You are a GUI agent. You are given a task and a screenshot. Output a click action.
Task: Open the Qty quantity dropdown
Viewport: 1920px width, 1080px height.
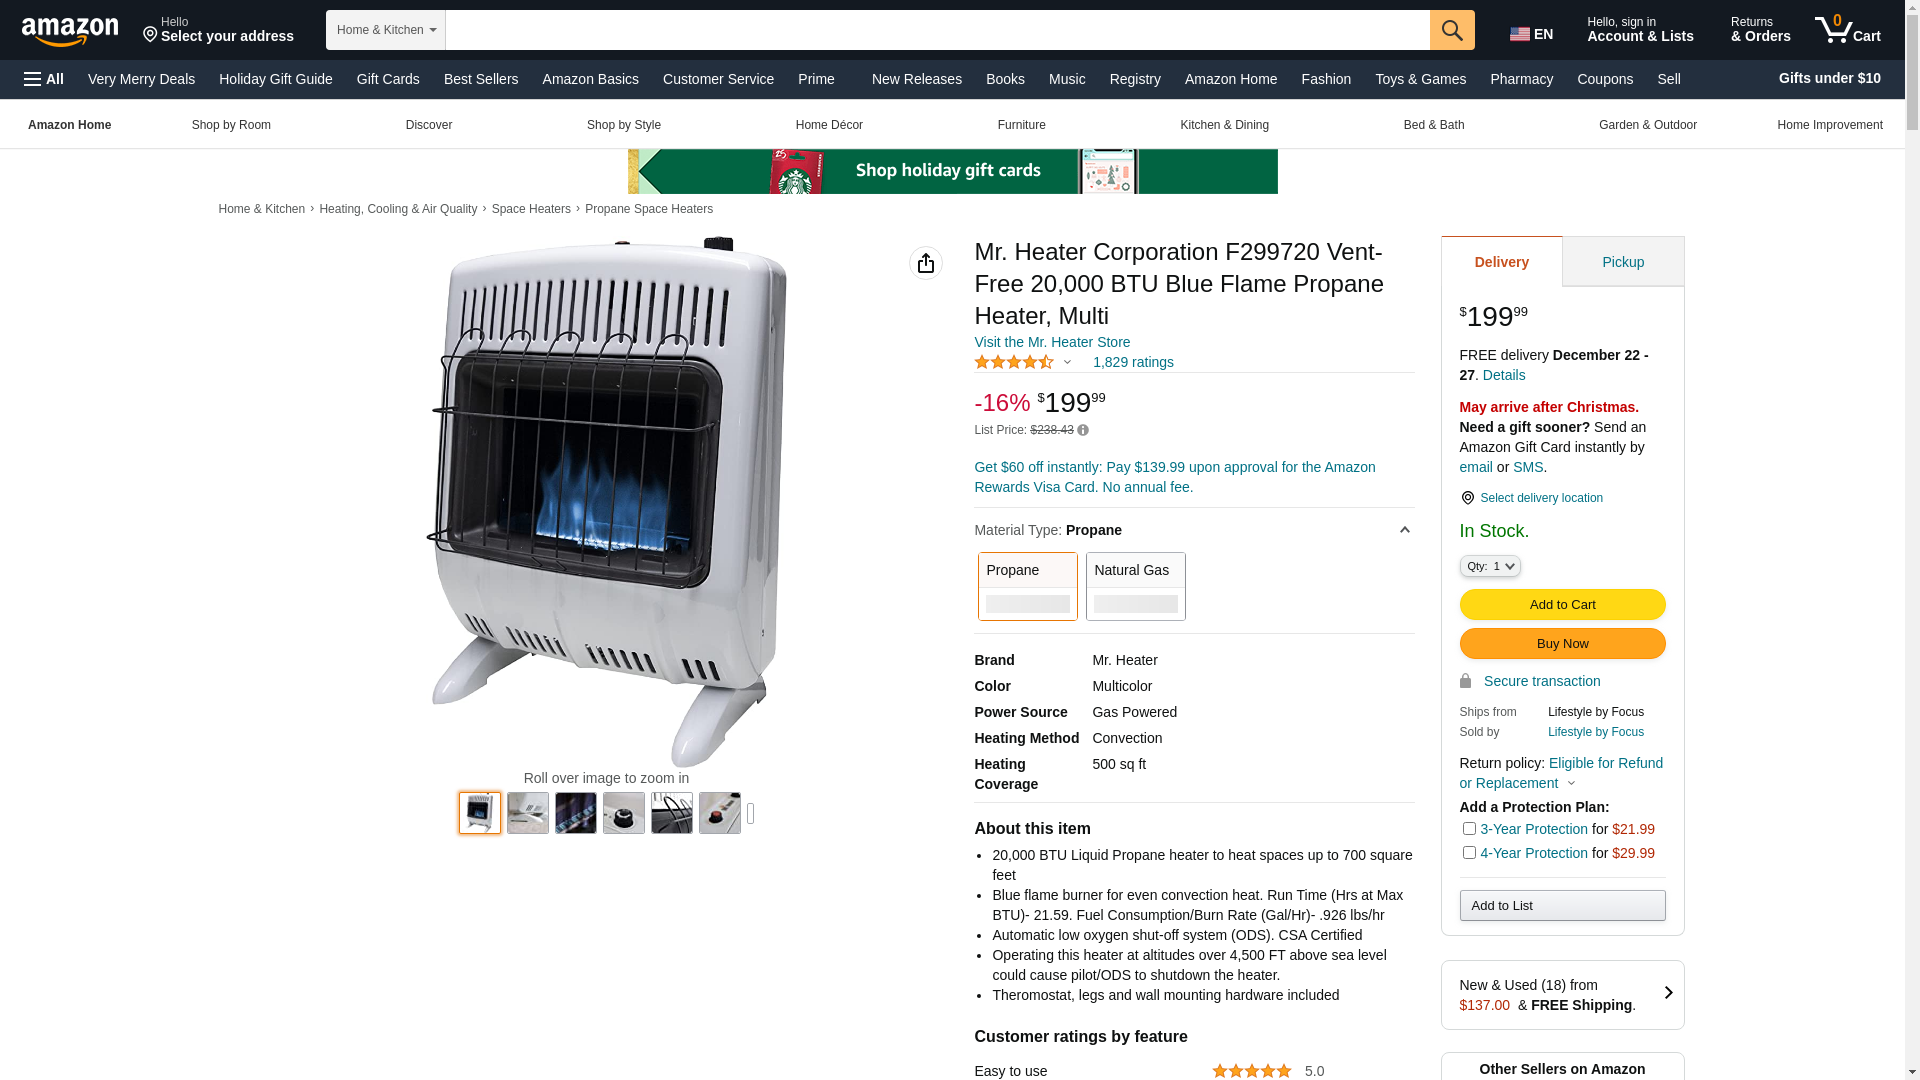tap(1490, 566)
